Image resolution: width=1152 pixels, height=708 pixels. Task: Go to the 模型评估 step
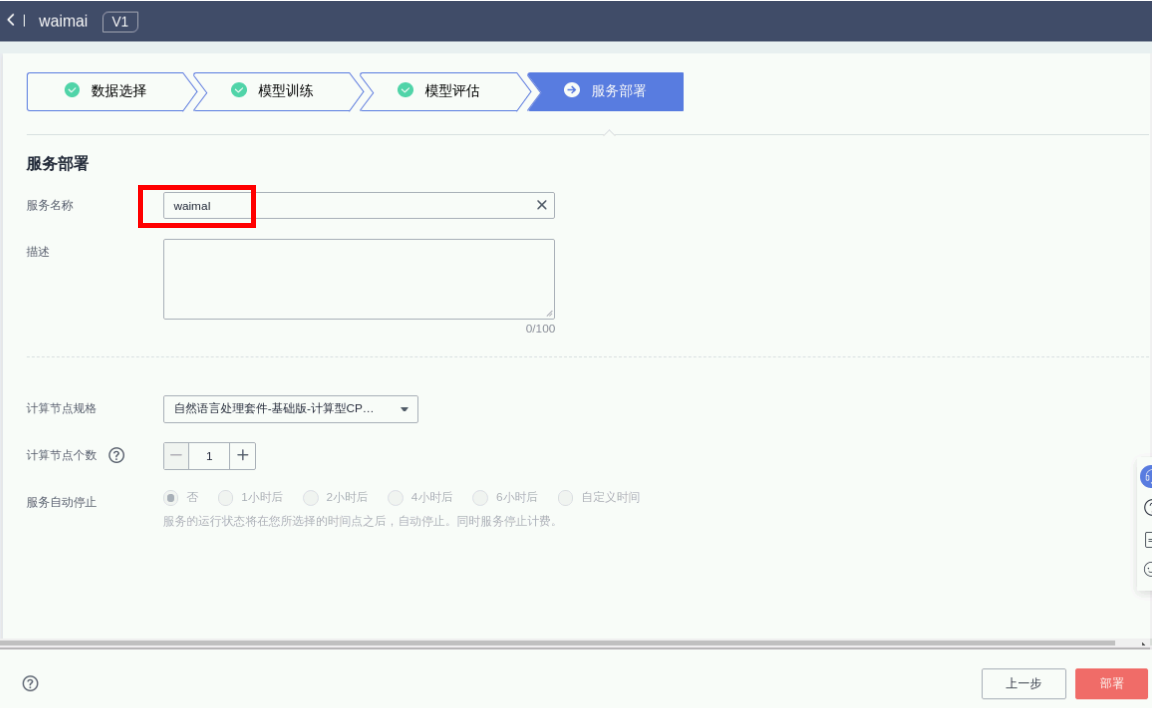point(441,91)
